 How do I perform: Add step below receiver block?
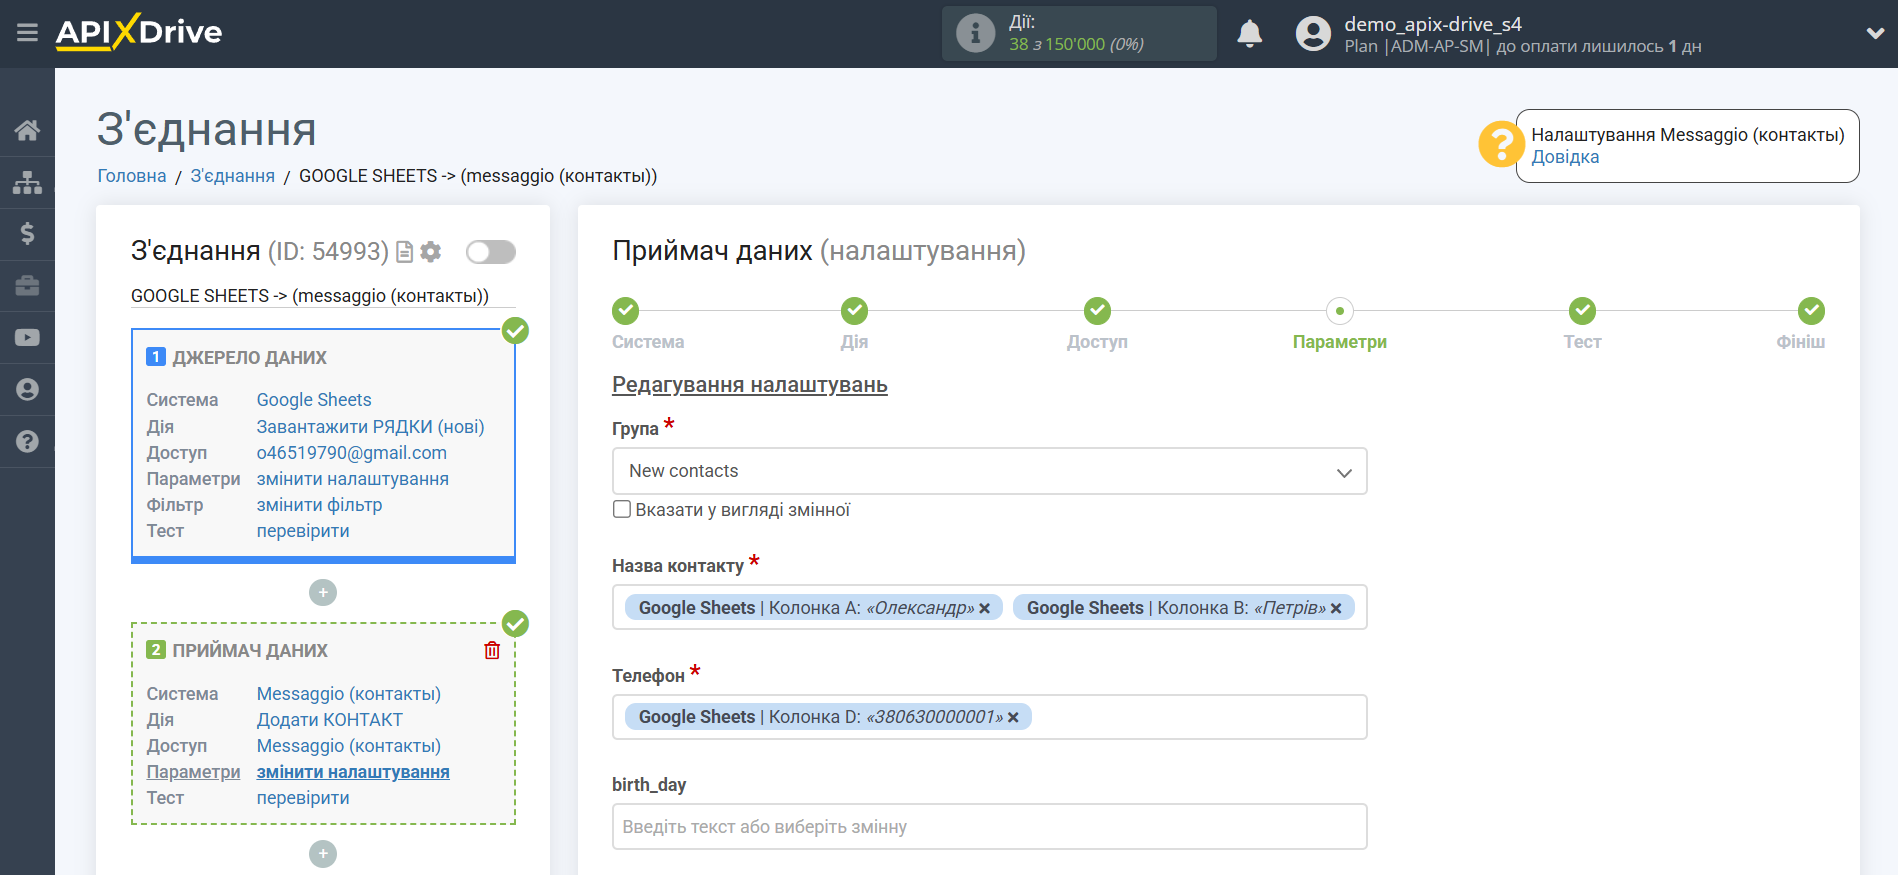(x=323, y=854)
